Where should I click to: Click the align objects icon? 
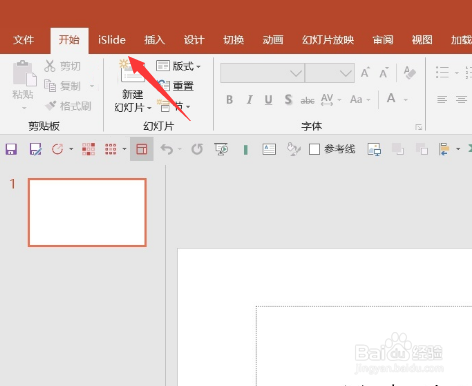pos(444,149)
